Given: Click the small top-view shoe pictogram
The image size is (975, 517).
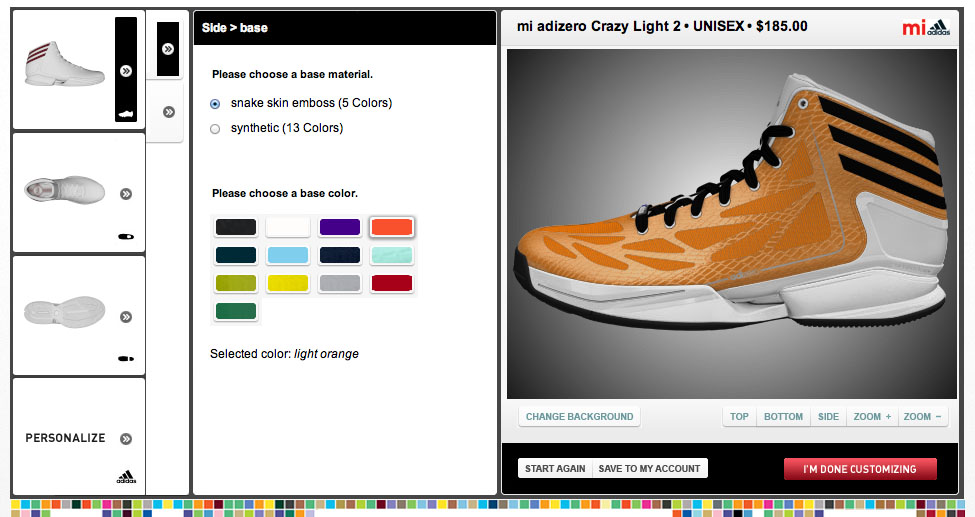Looking at the screenshot, I should tap(126, 236).
